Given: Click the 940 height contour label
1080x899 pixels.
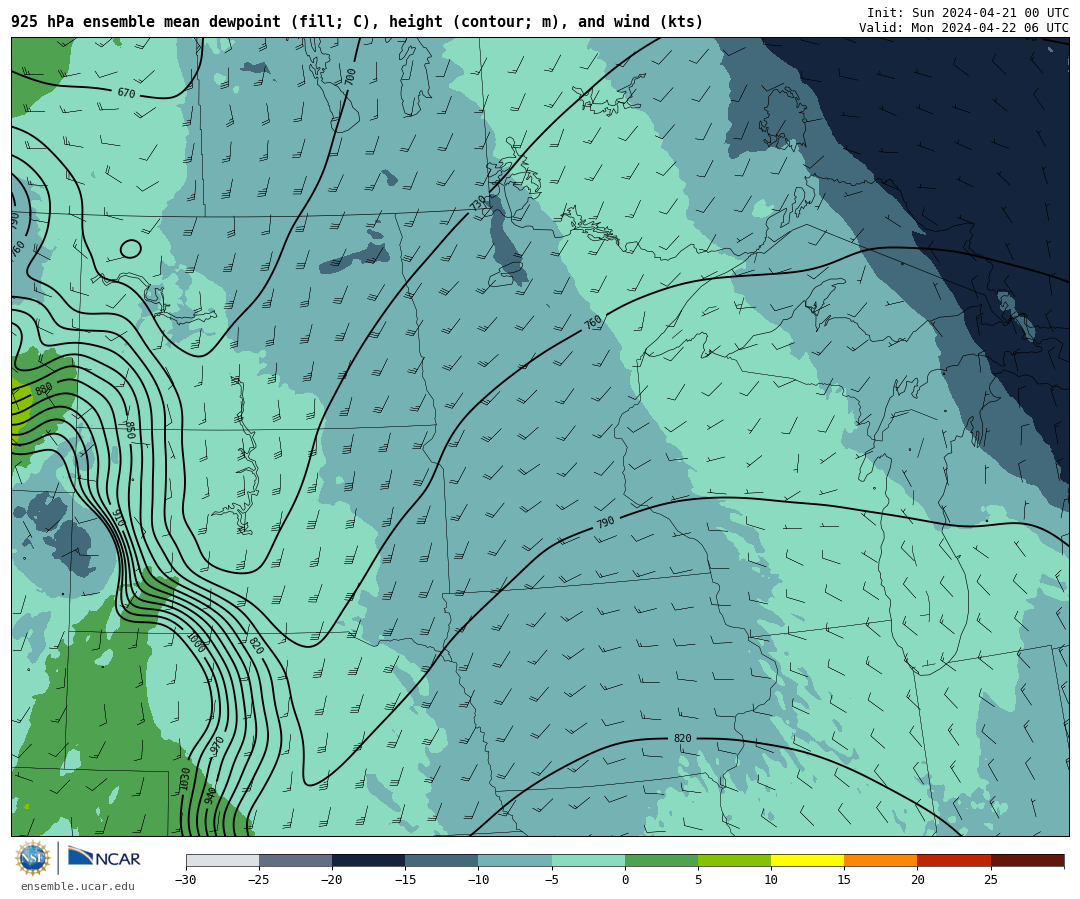Looking at the screenshot, I should pos(211,796).
